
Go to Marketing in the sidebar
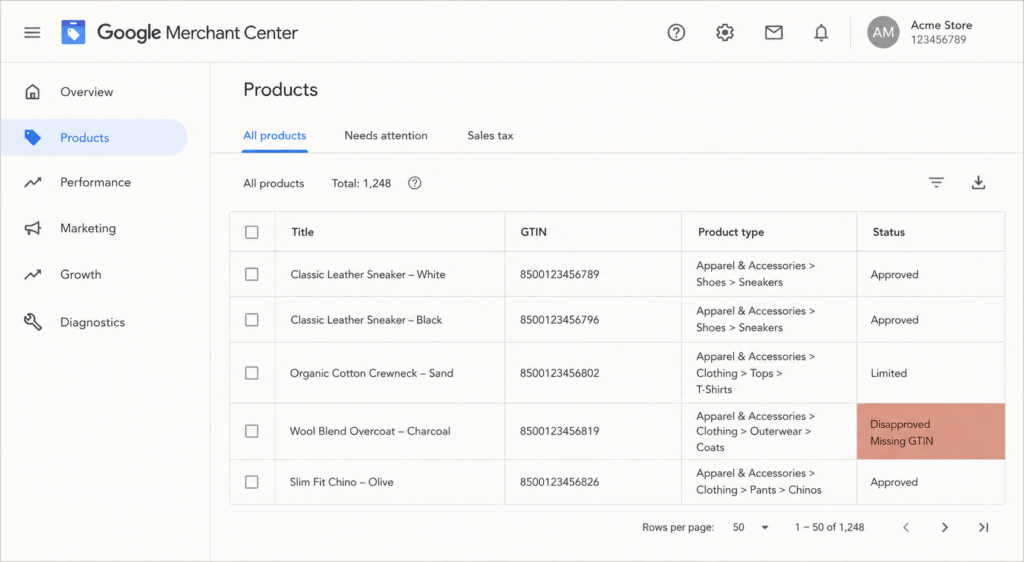coord(88,228)
